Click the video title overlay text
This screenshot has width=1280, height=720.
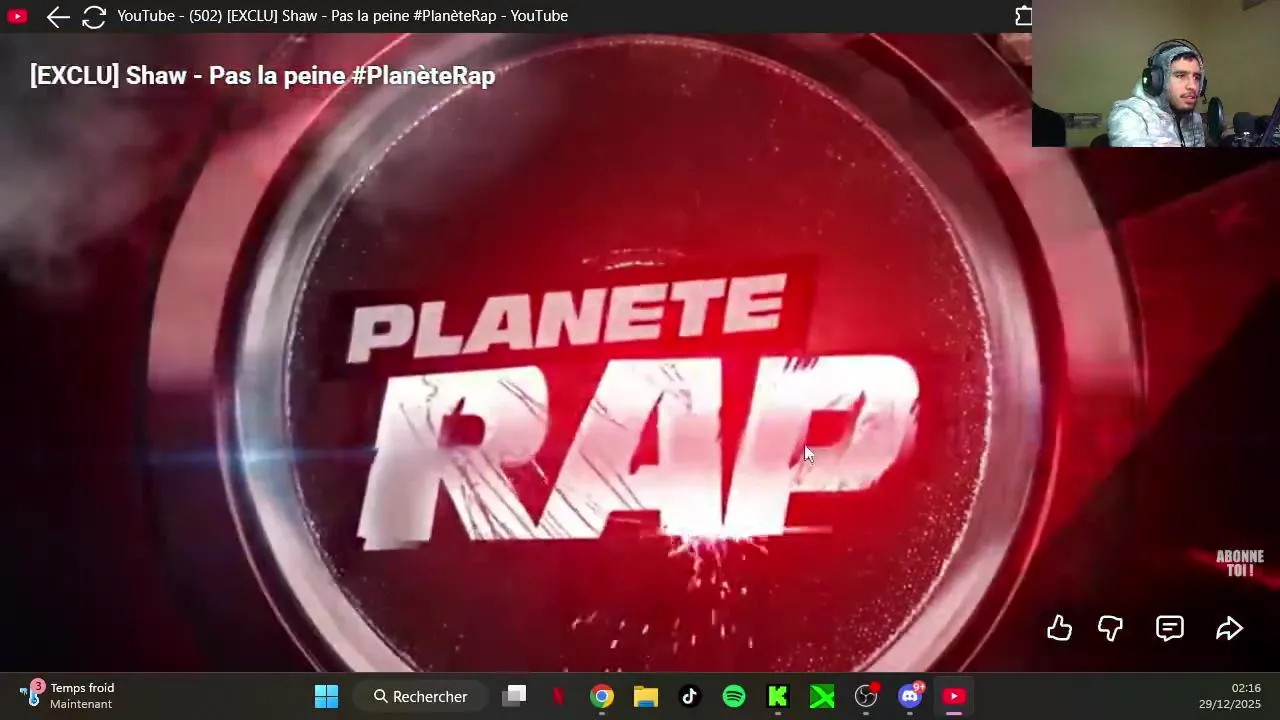(262, 75)
